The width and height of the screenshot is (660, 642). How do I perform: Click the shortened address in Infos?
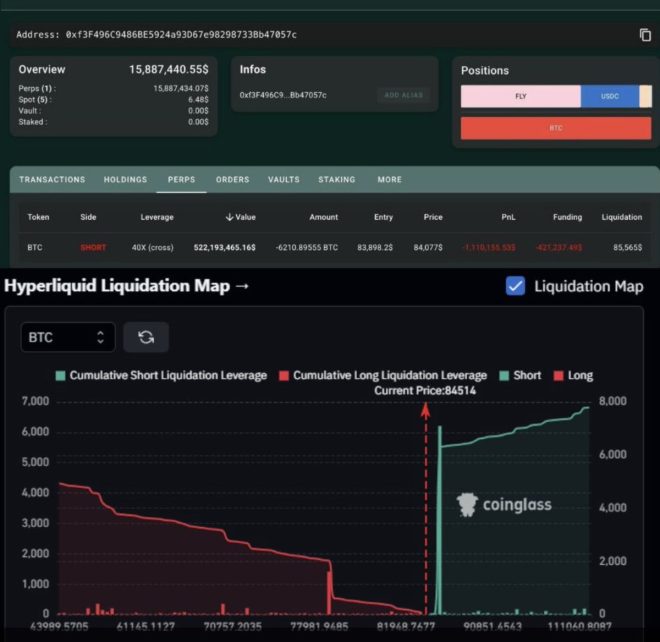point(283,95)
